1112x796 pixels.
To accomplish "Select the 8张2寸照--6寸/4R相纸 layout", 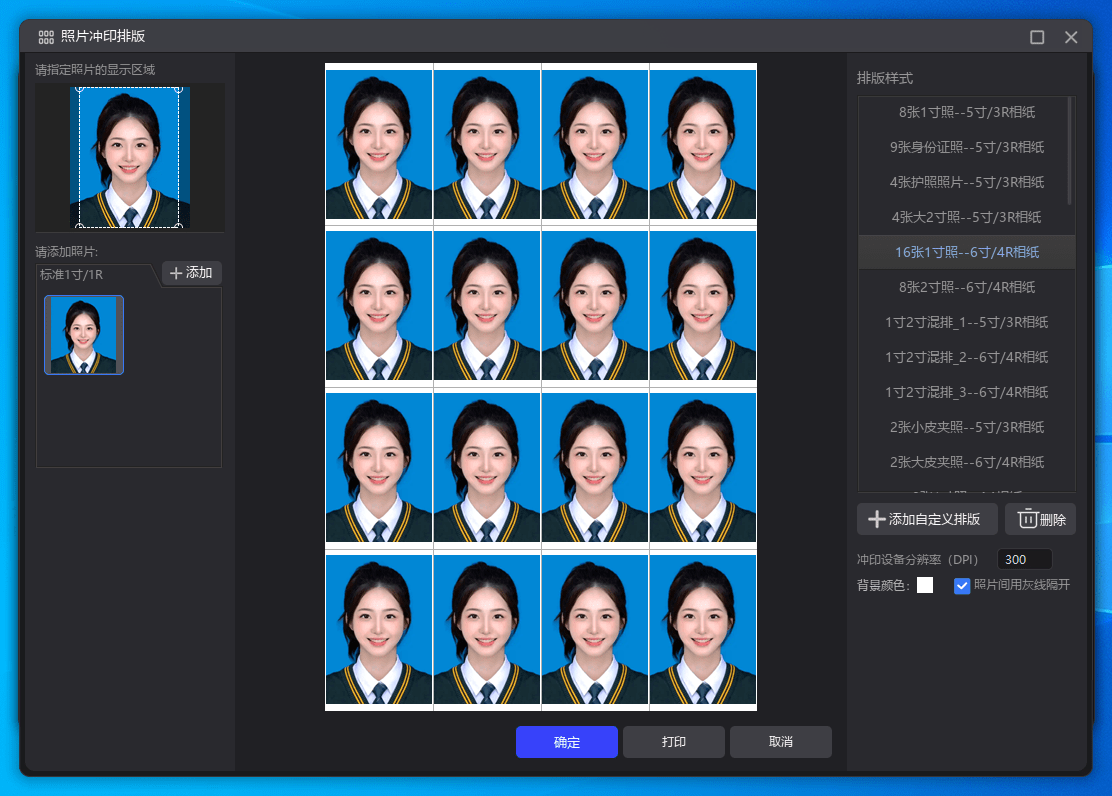I will 966,287.
